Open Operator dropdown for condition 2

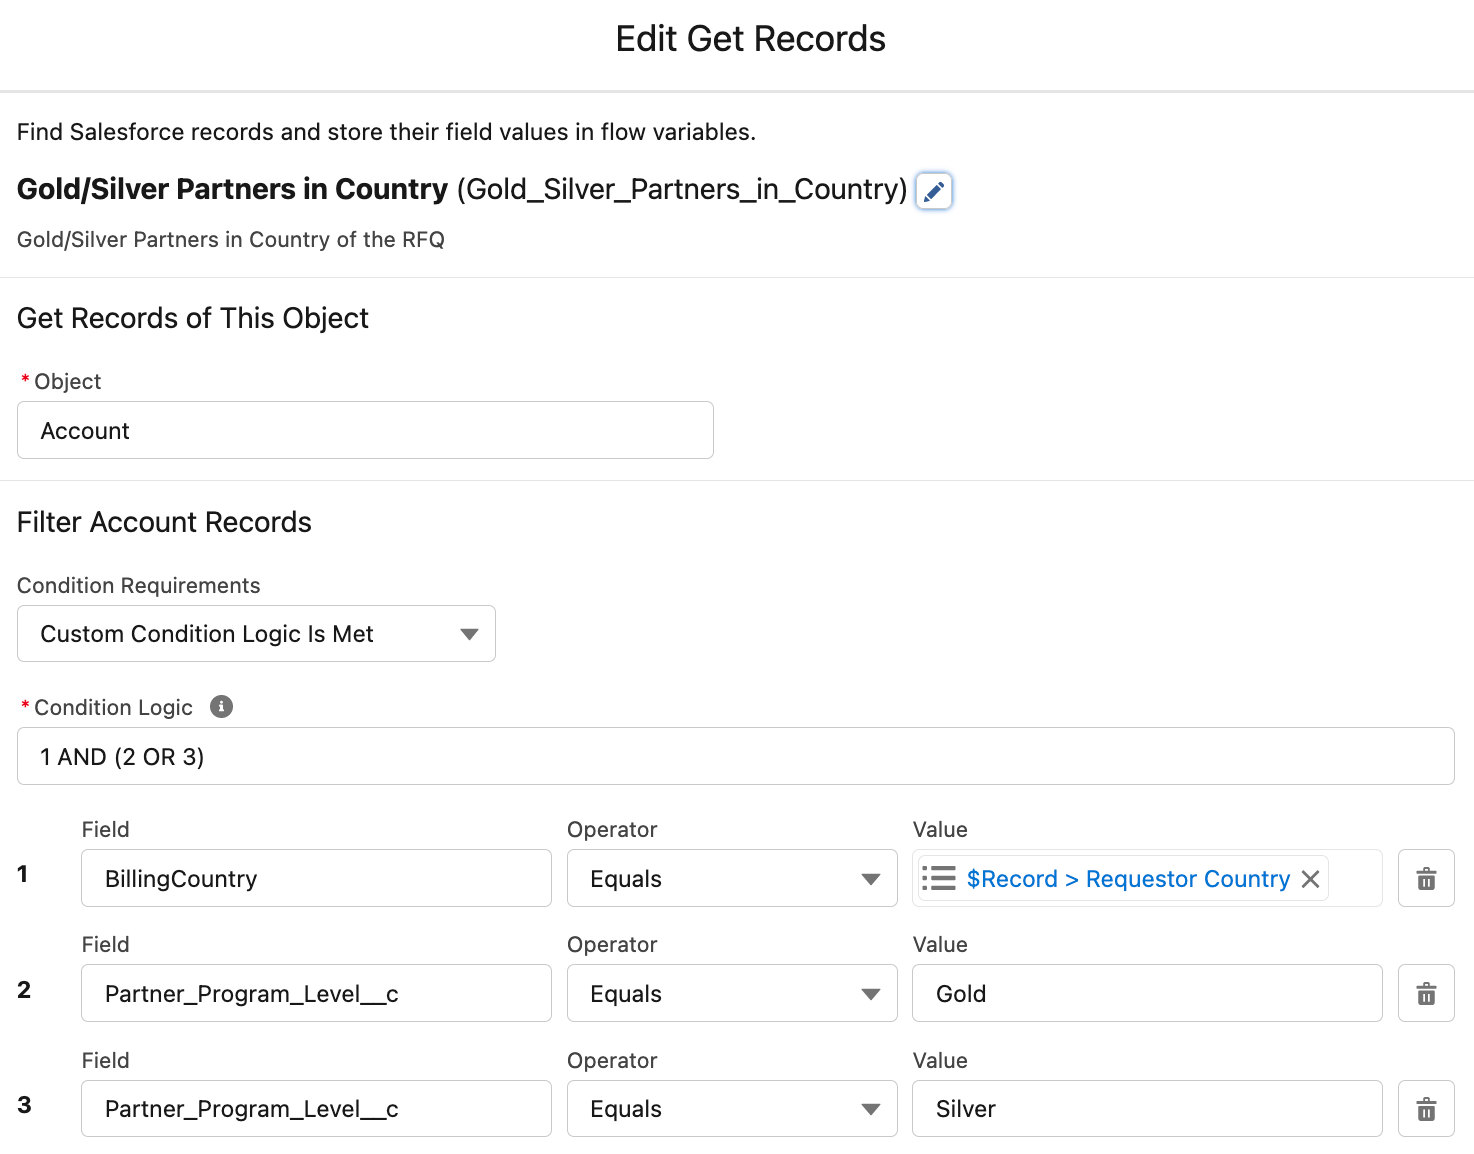coord(731,994)
